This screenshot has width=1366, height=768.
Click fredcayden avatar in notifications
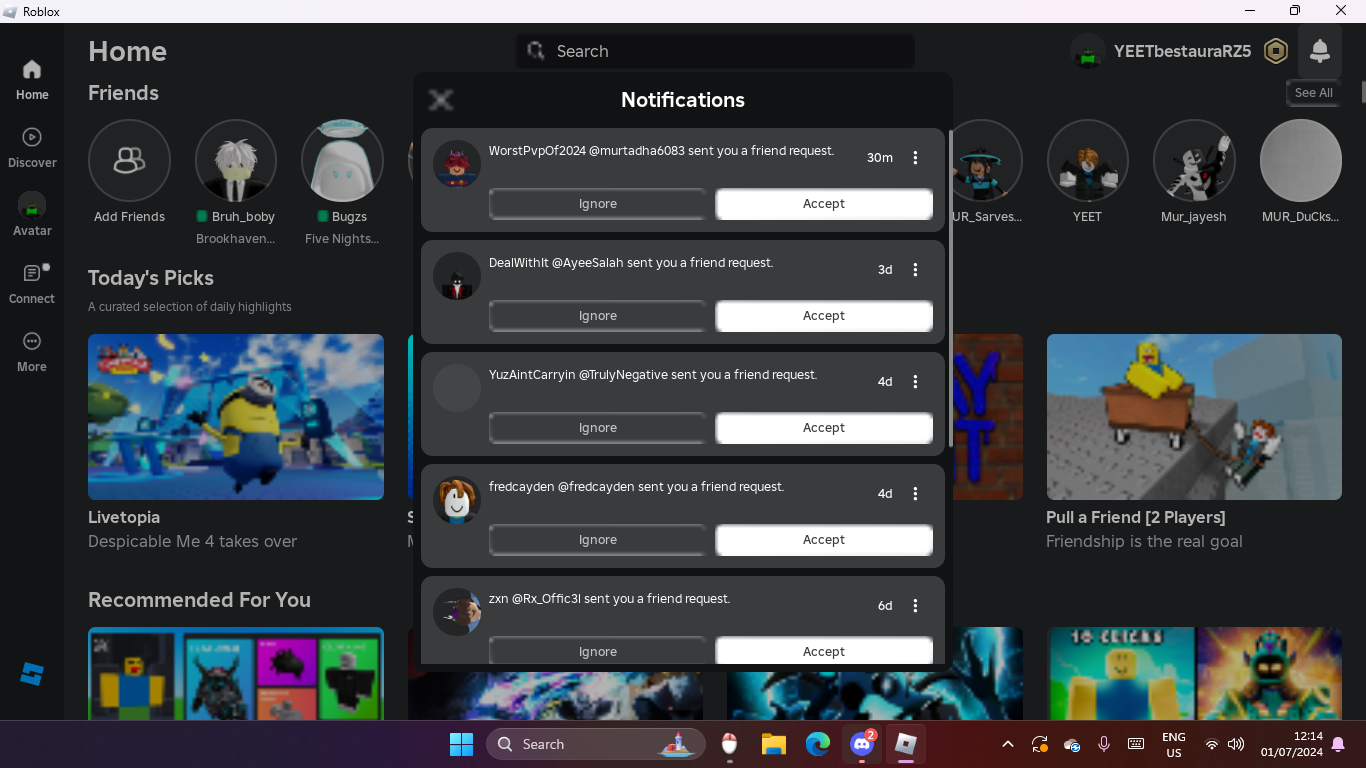457,500
